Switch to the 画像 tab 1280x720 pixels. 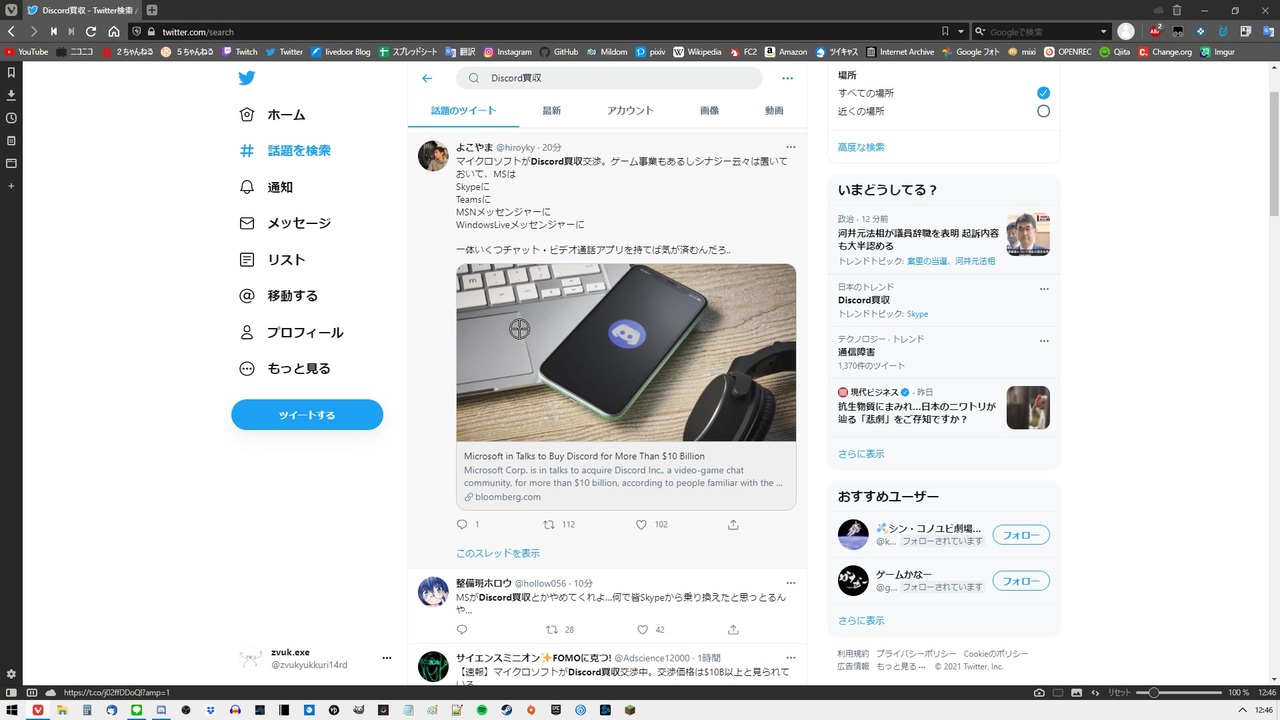pyautogui.click(x=709, y=111)
